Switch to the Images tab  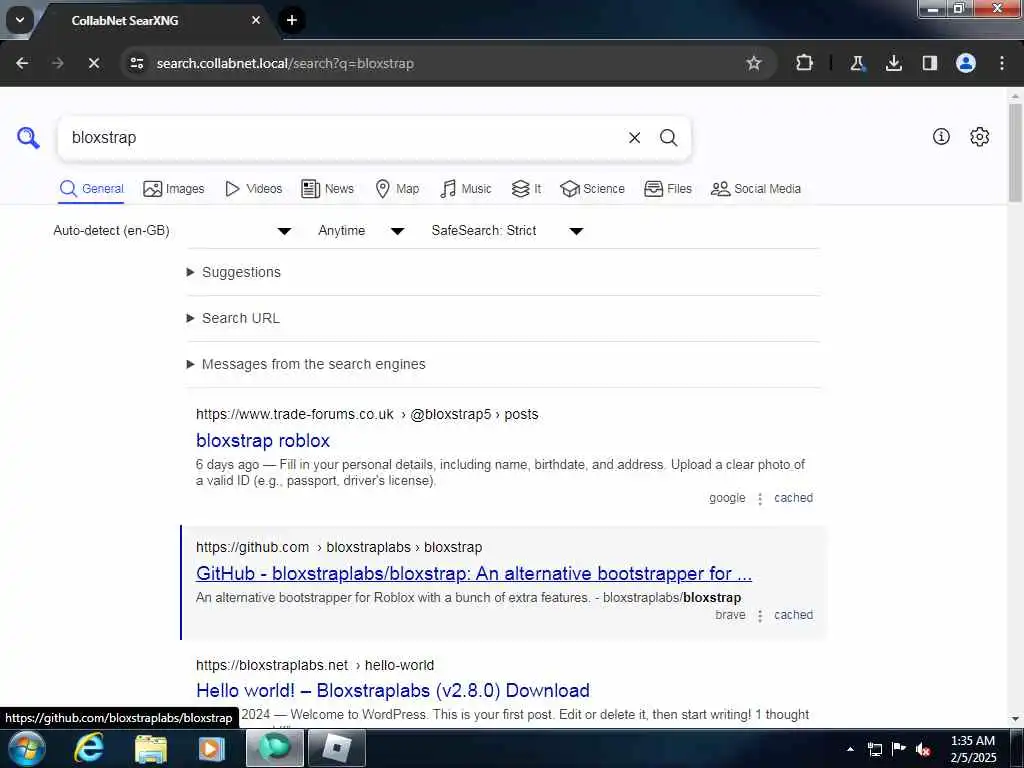click(x=174, y=189)
